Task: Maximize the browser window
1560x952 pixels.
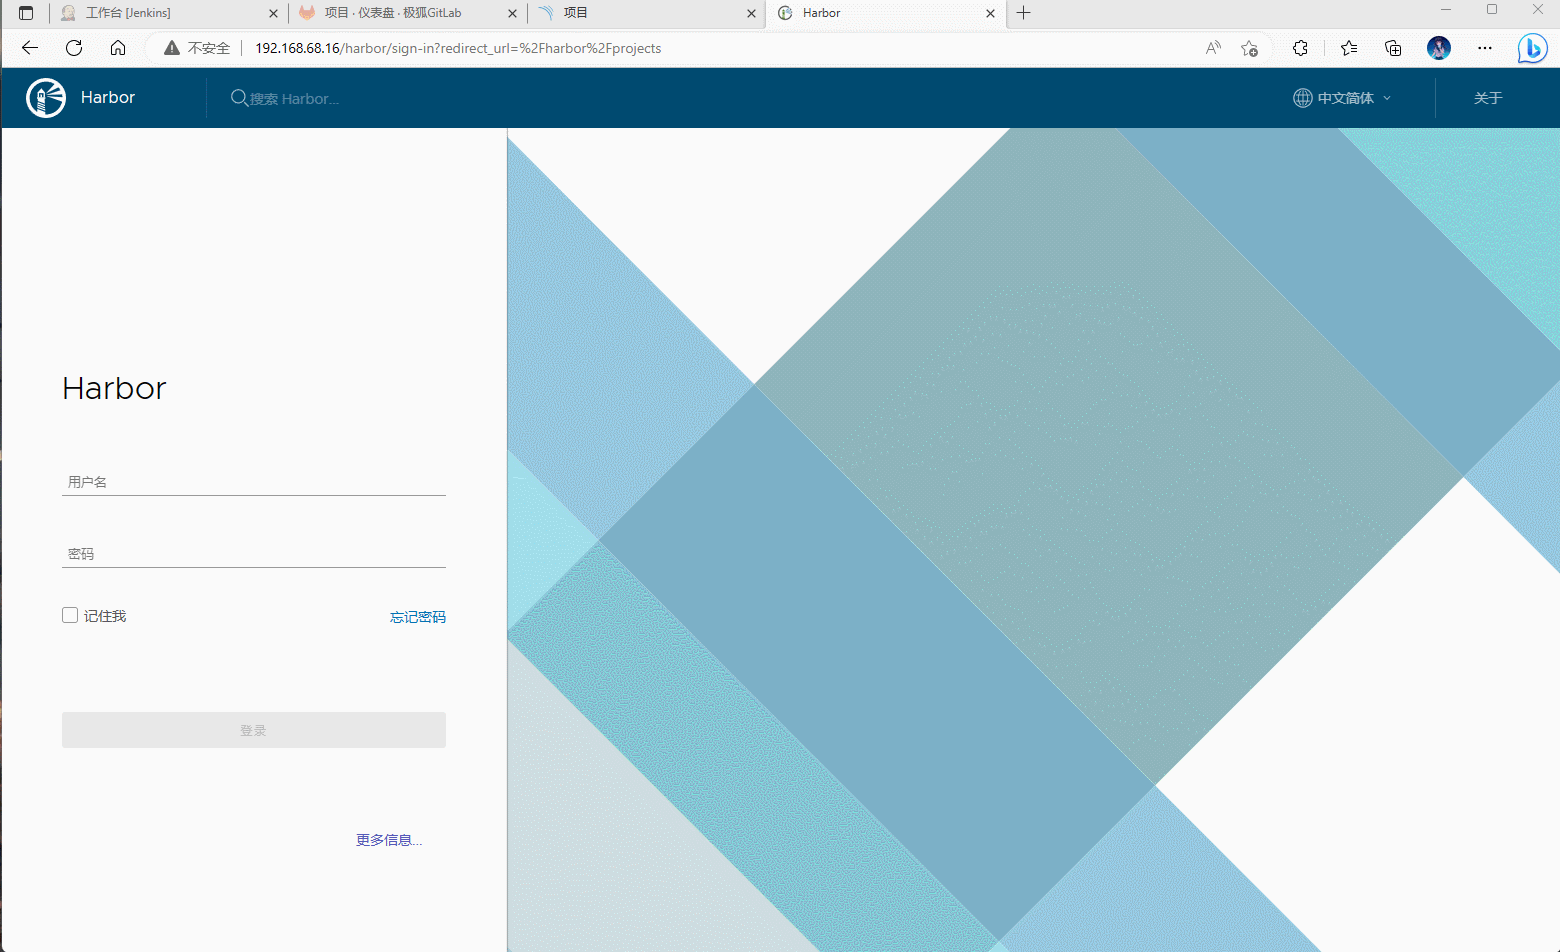Action: [1492, 10]
